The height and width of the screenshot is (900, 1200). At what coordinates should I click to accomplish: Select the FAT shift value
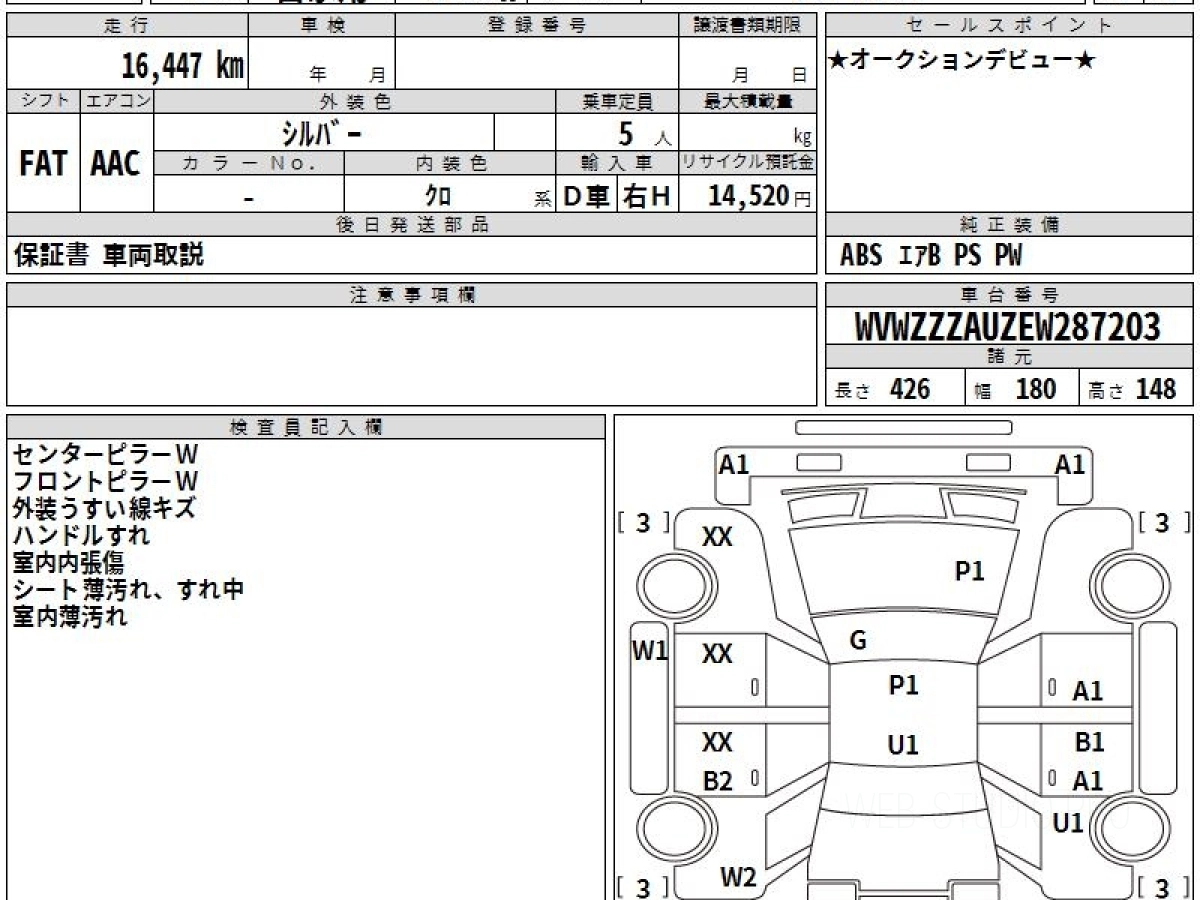43,163
